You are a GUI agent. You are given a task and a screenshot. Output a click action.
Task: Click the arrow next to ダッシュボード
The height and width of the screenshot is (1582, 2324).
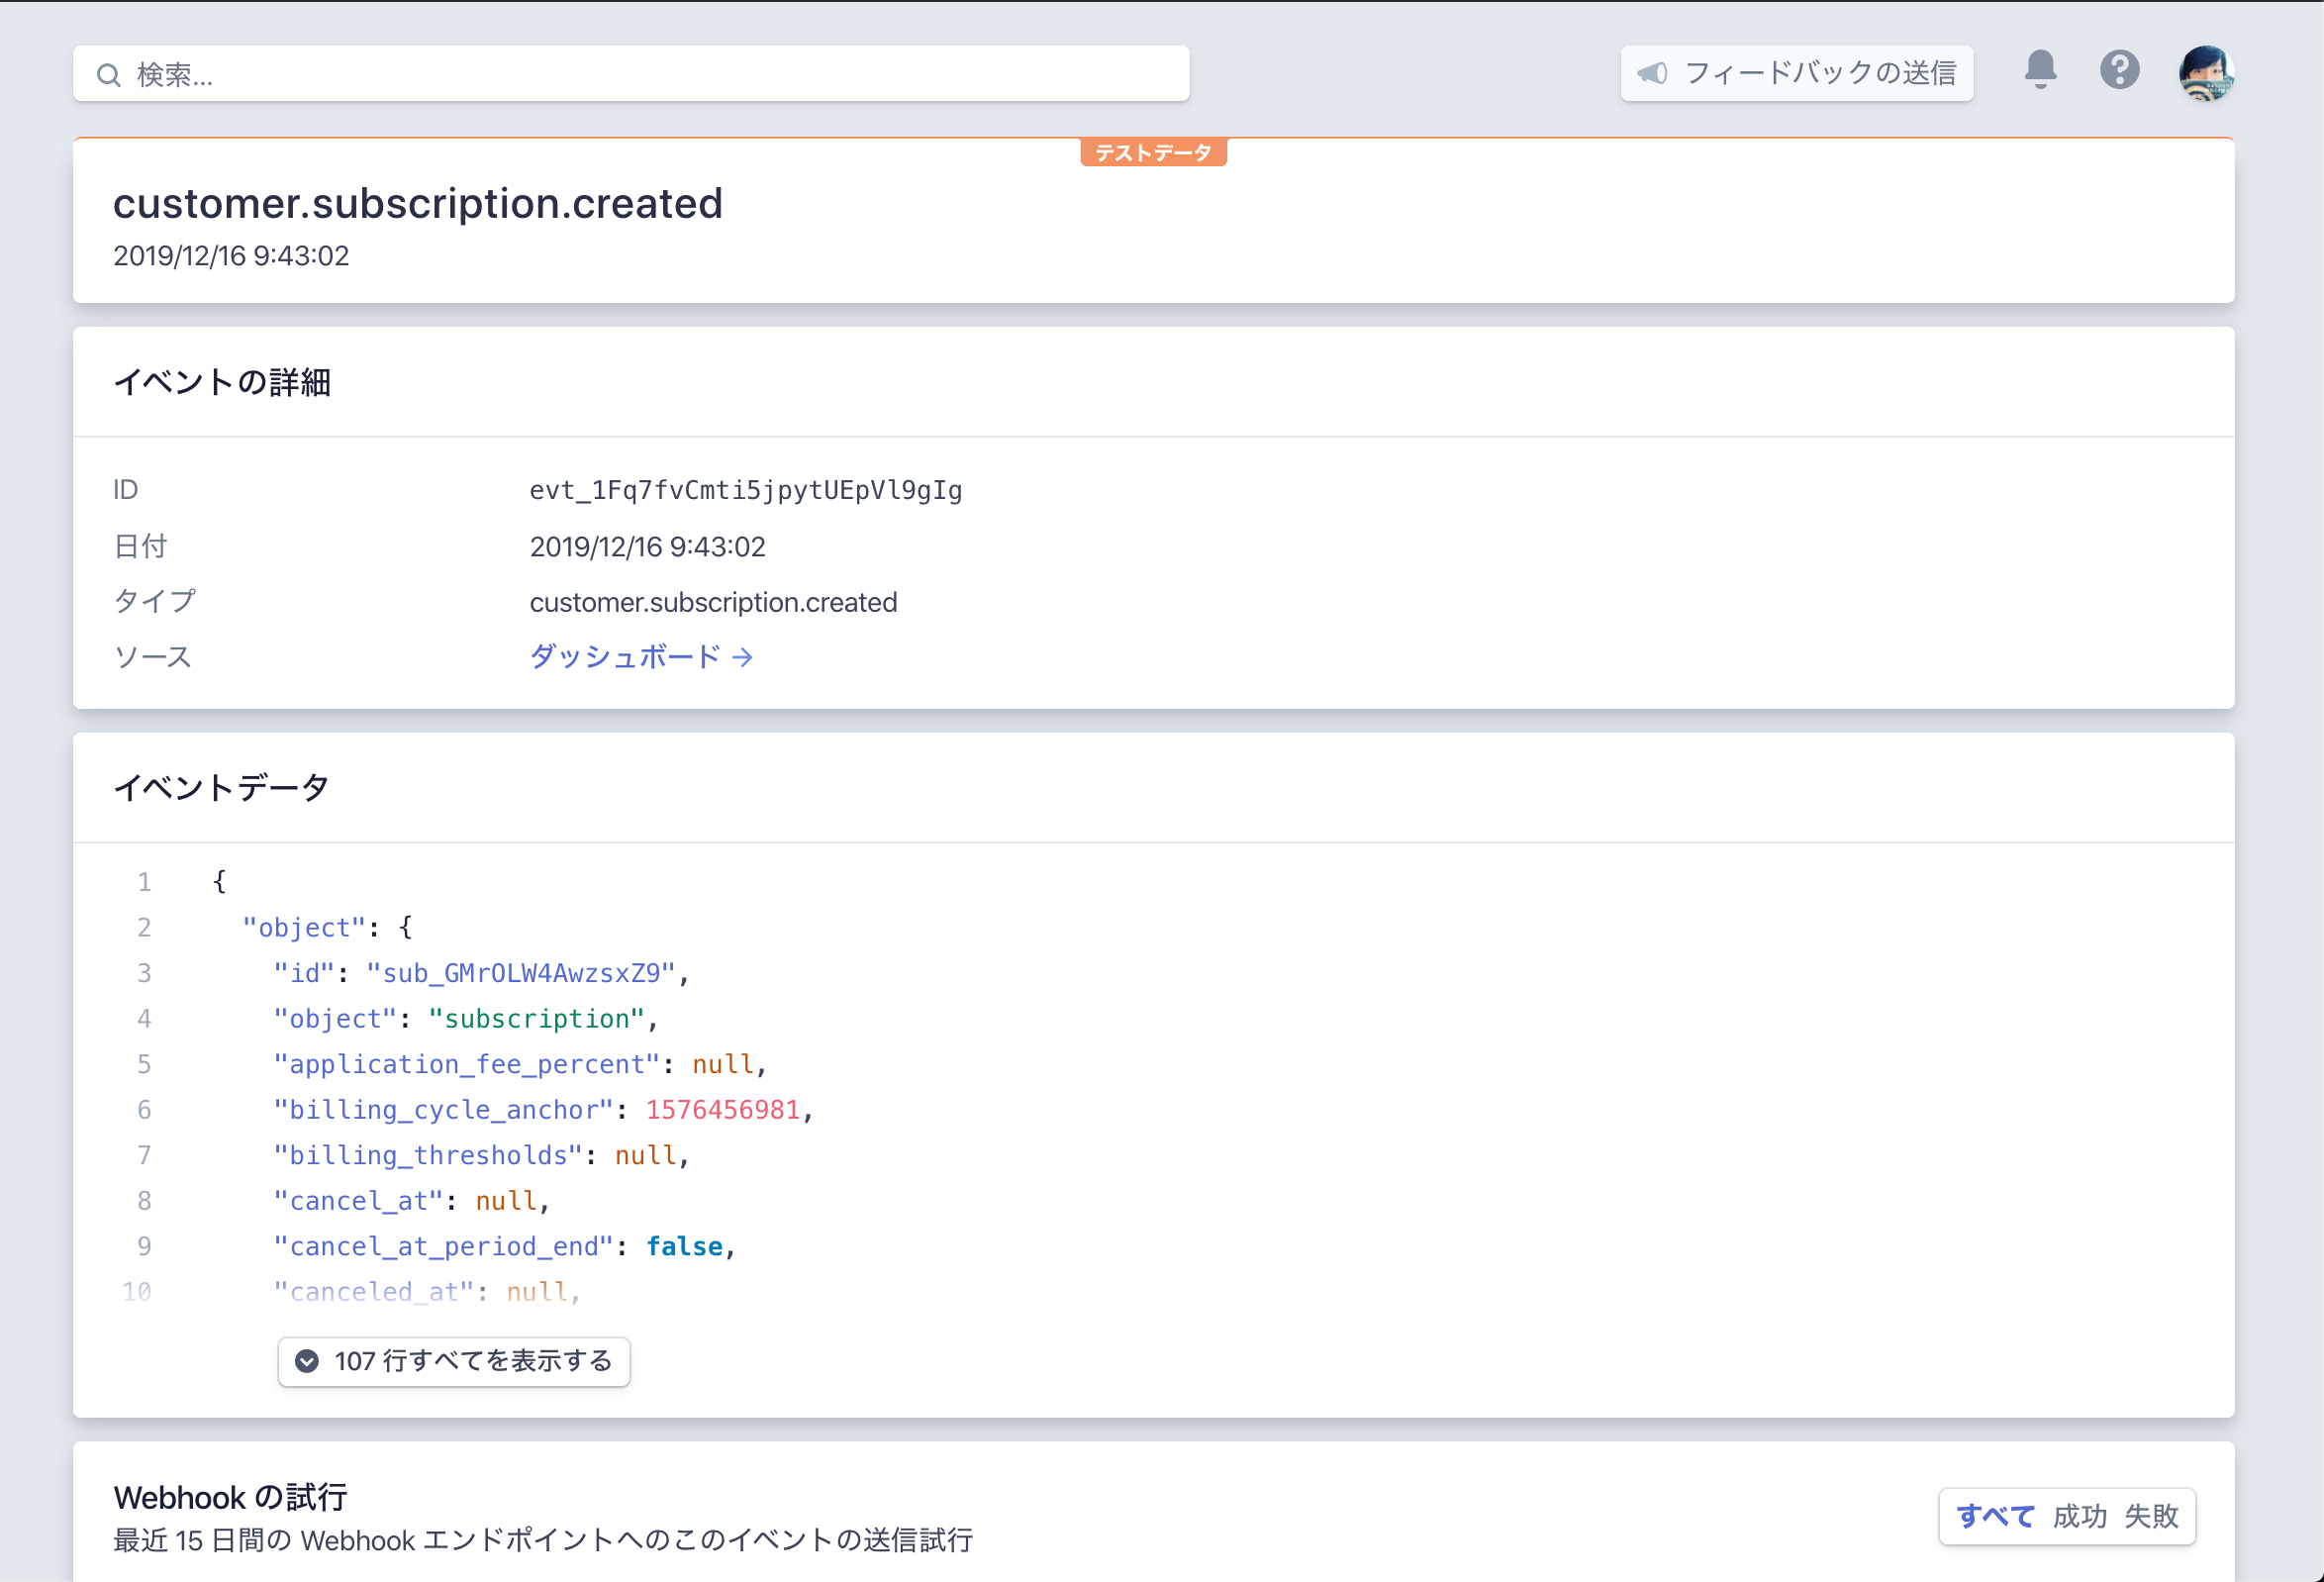(743, 657)
